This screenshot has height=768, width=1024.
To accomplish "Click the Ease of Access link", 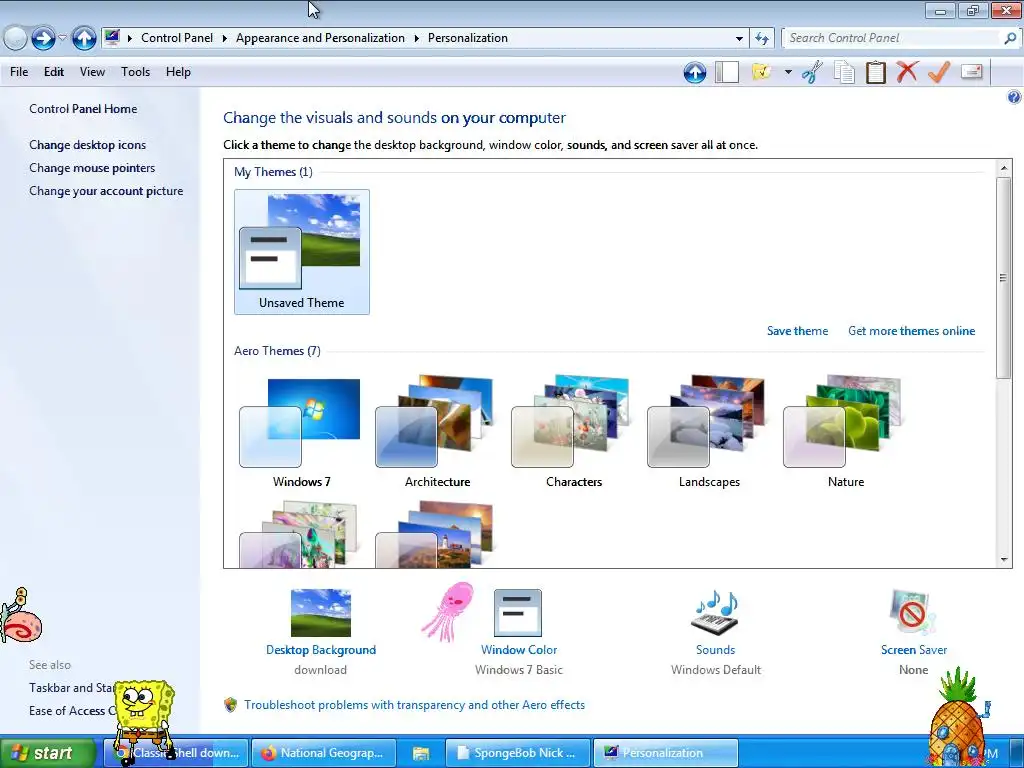I will pyautogui.click(x=72, y=711).
